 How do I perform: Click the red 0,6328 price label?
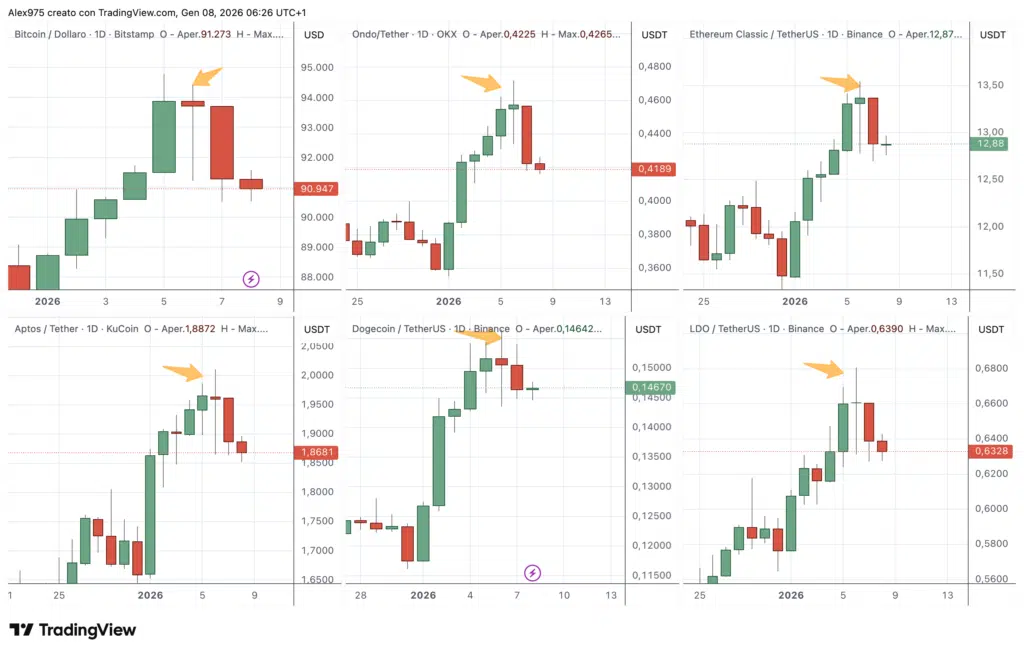(990, 452)
